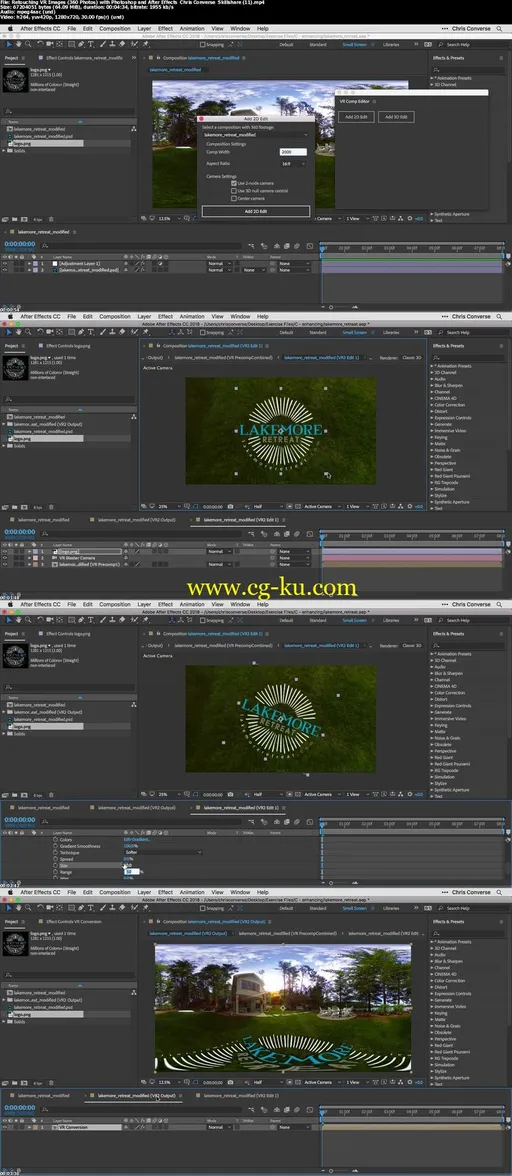Screen dimensions: 512x1176
Task: Select the Selection arrow tool in second frame toolbar
Action: pos(10,332)
